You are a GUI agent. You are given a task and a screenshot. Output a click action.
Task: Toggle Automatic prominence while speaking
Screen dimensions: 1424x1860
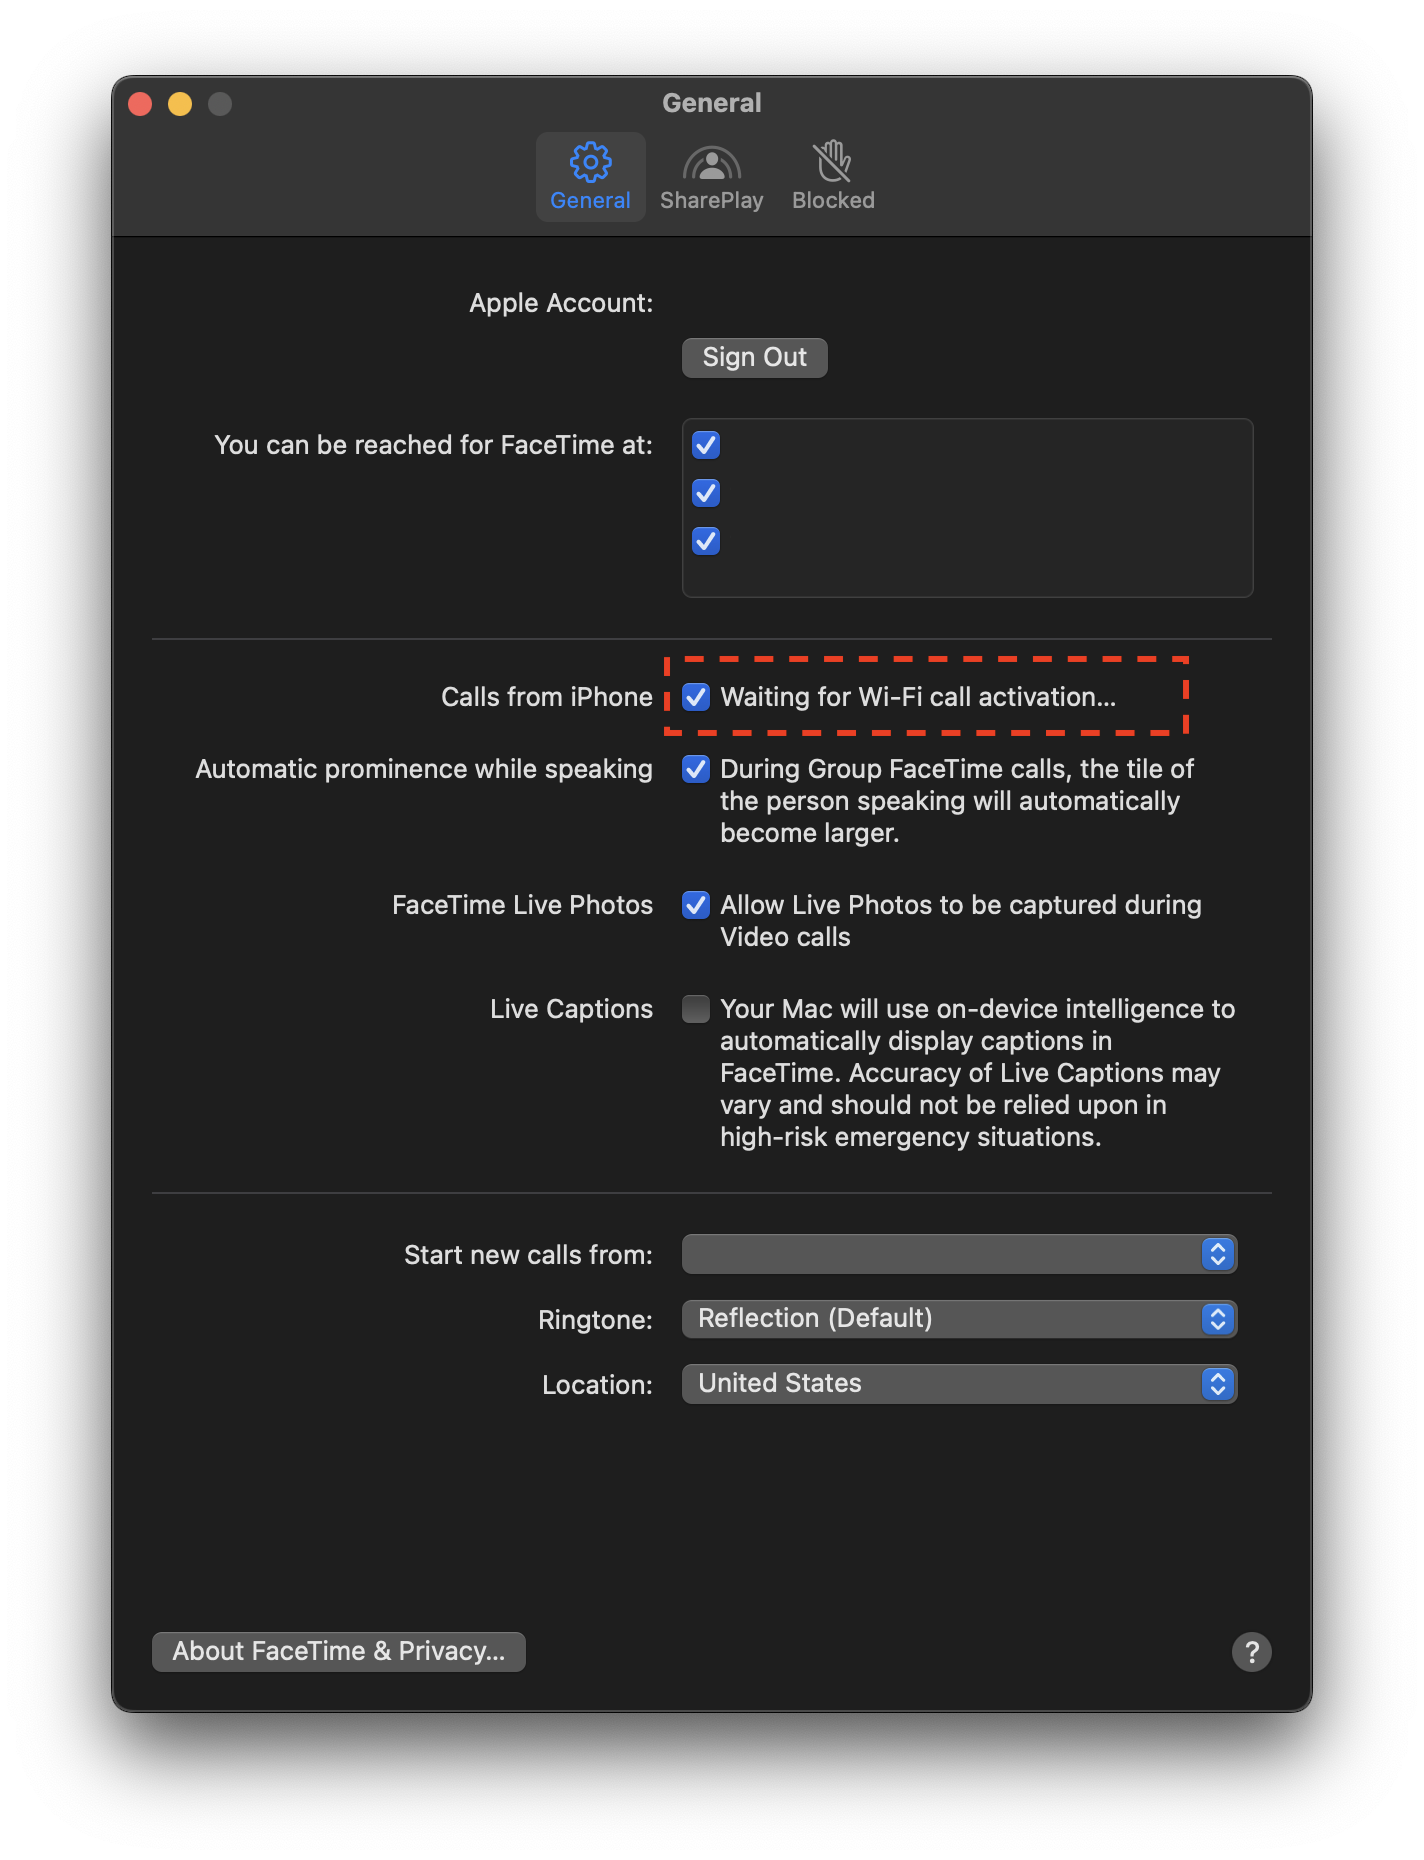tap(696, 769)
